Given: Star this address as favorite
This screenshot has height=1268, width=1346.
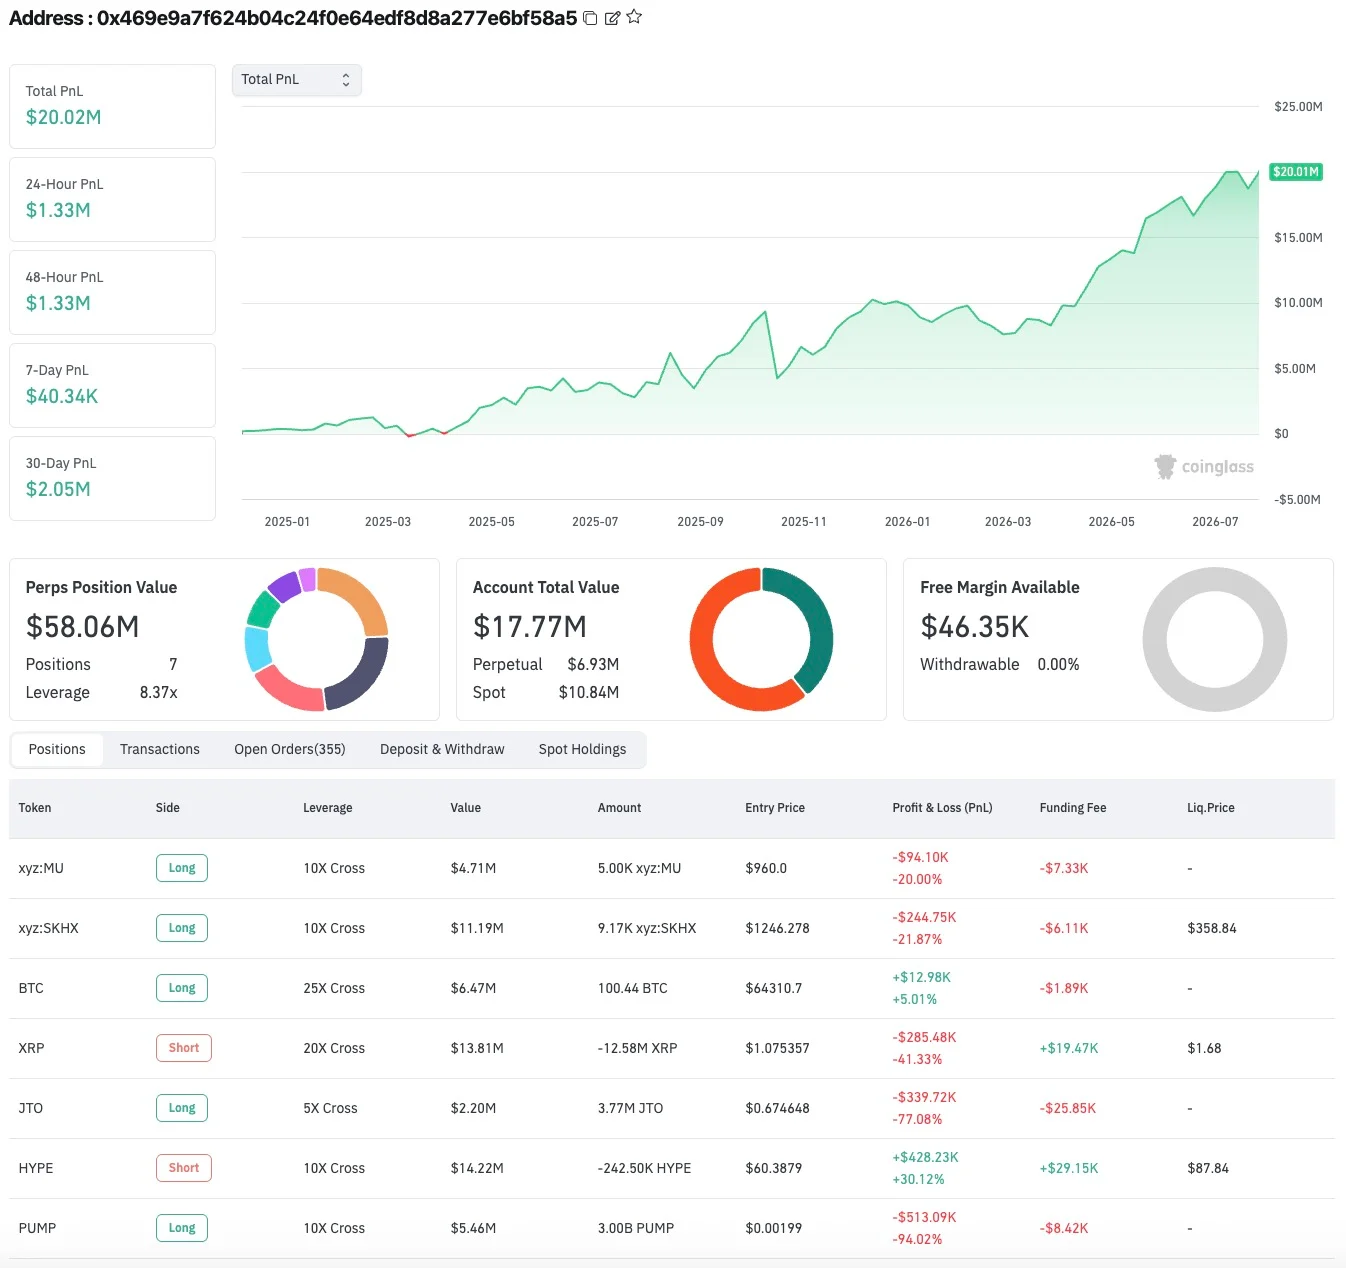Looking at the screenshot, I should [x=634, y=17].
